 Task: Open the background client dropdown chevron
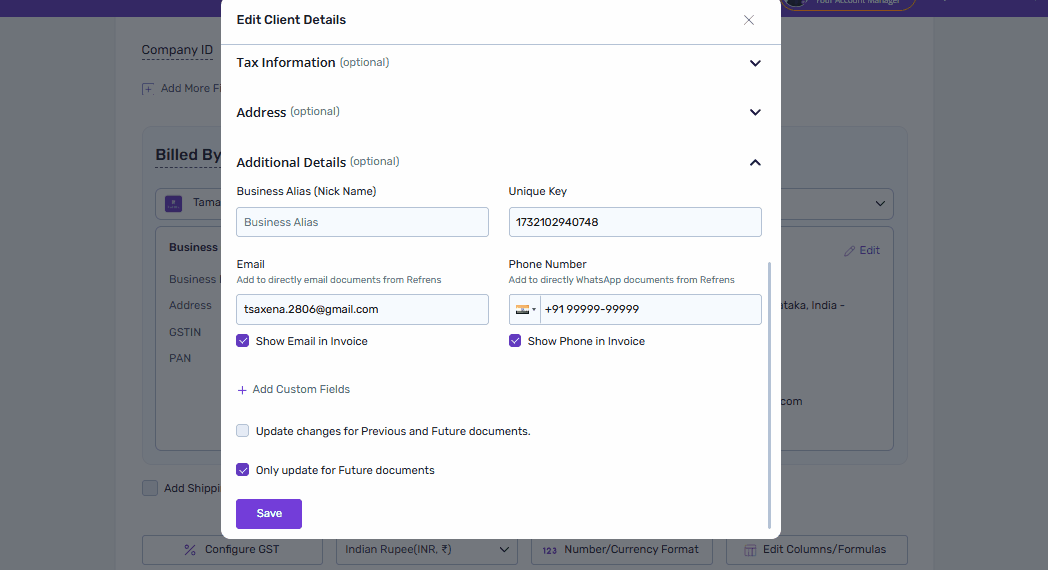coord(880,204)
